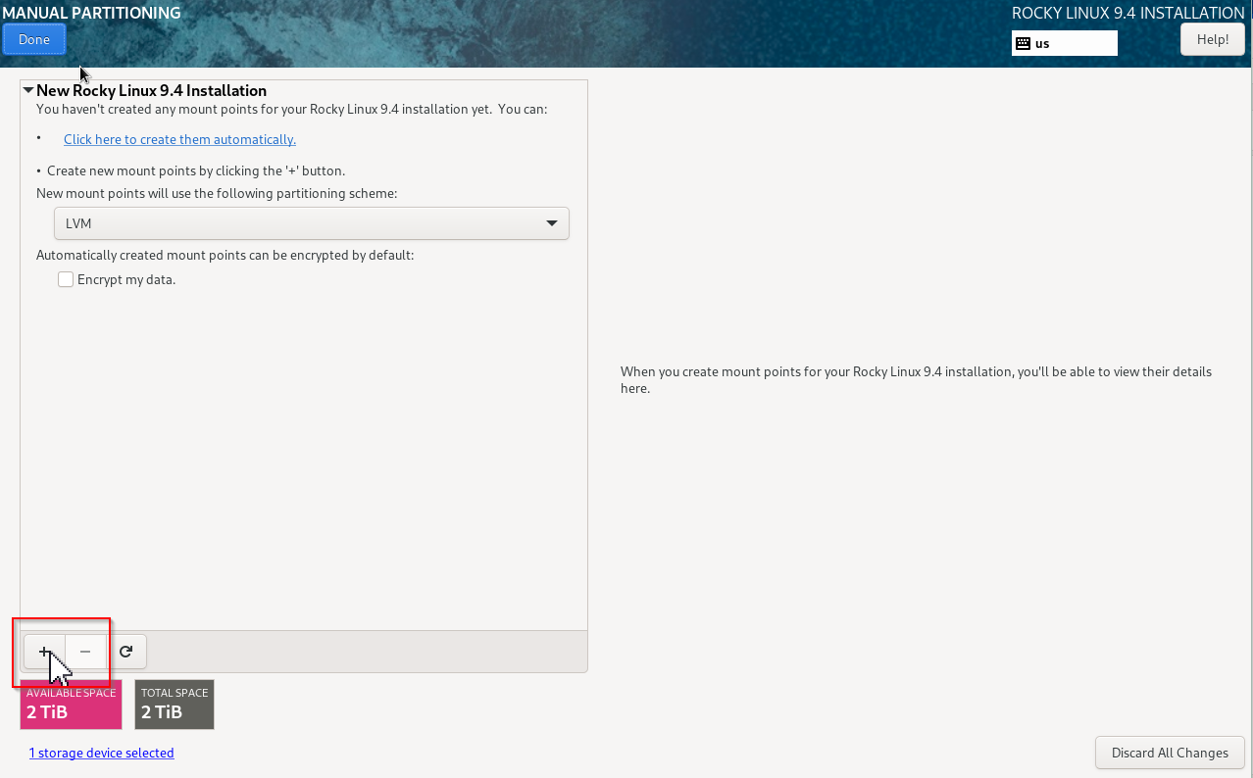This screenshot has width=1253, height=778.
Task: Click the gray Total Space 2 TiB box
Action: (174, 705)
